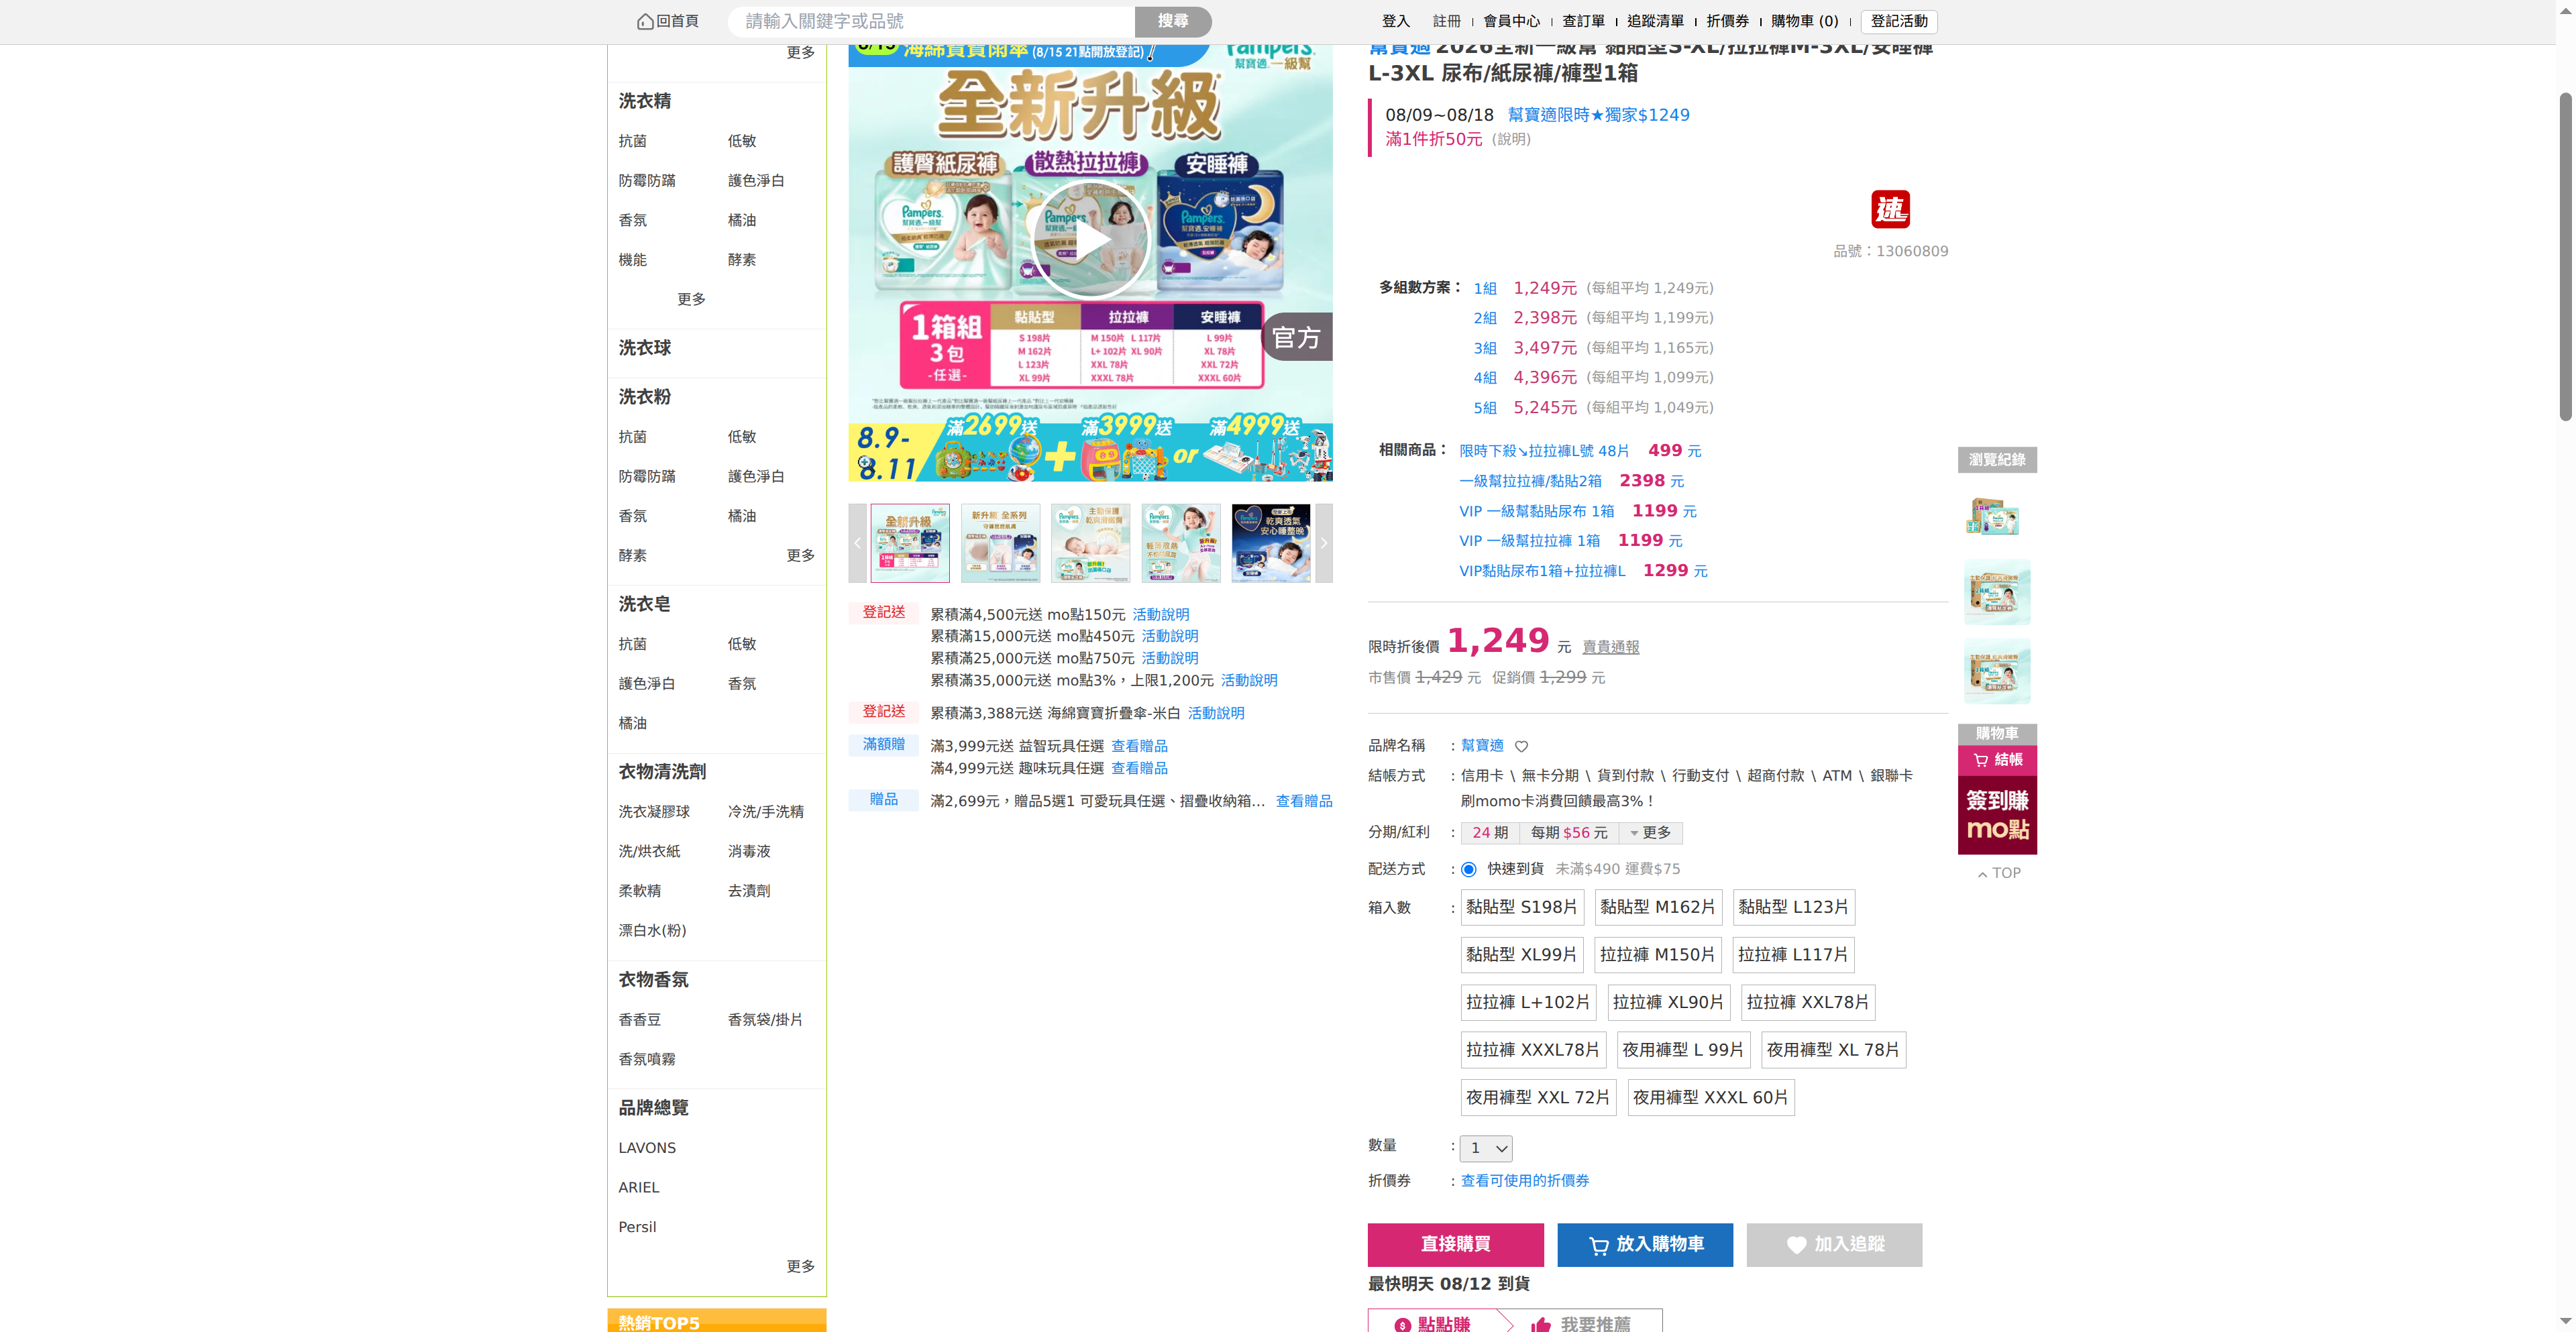Click the 搜尋 search button
The width and height of the screenshot is (2576, 1332).
click(1173, 21)
